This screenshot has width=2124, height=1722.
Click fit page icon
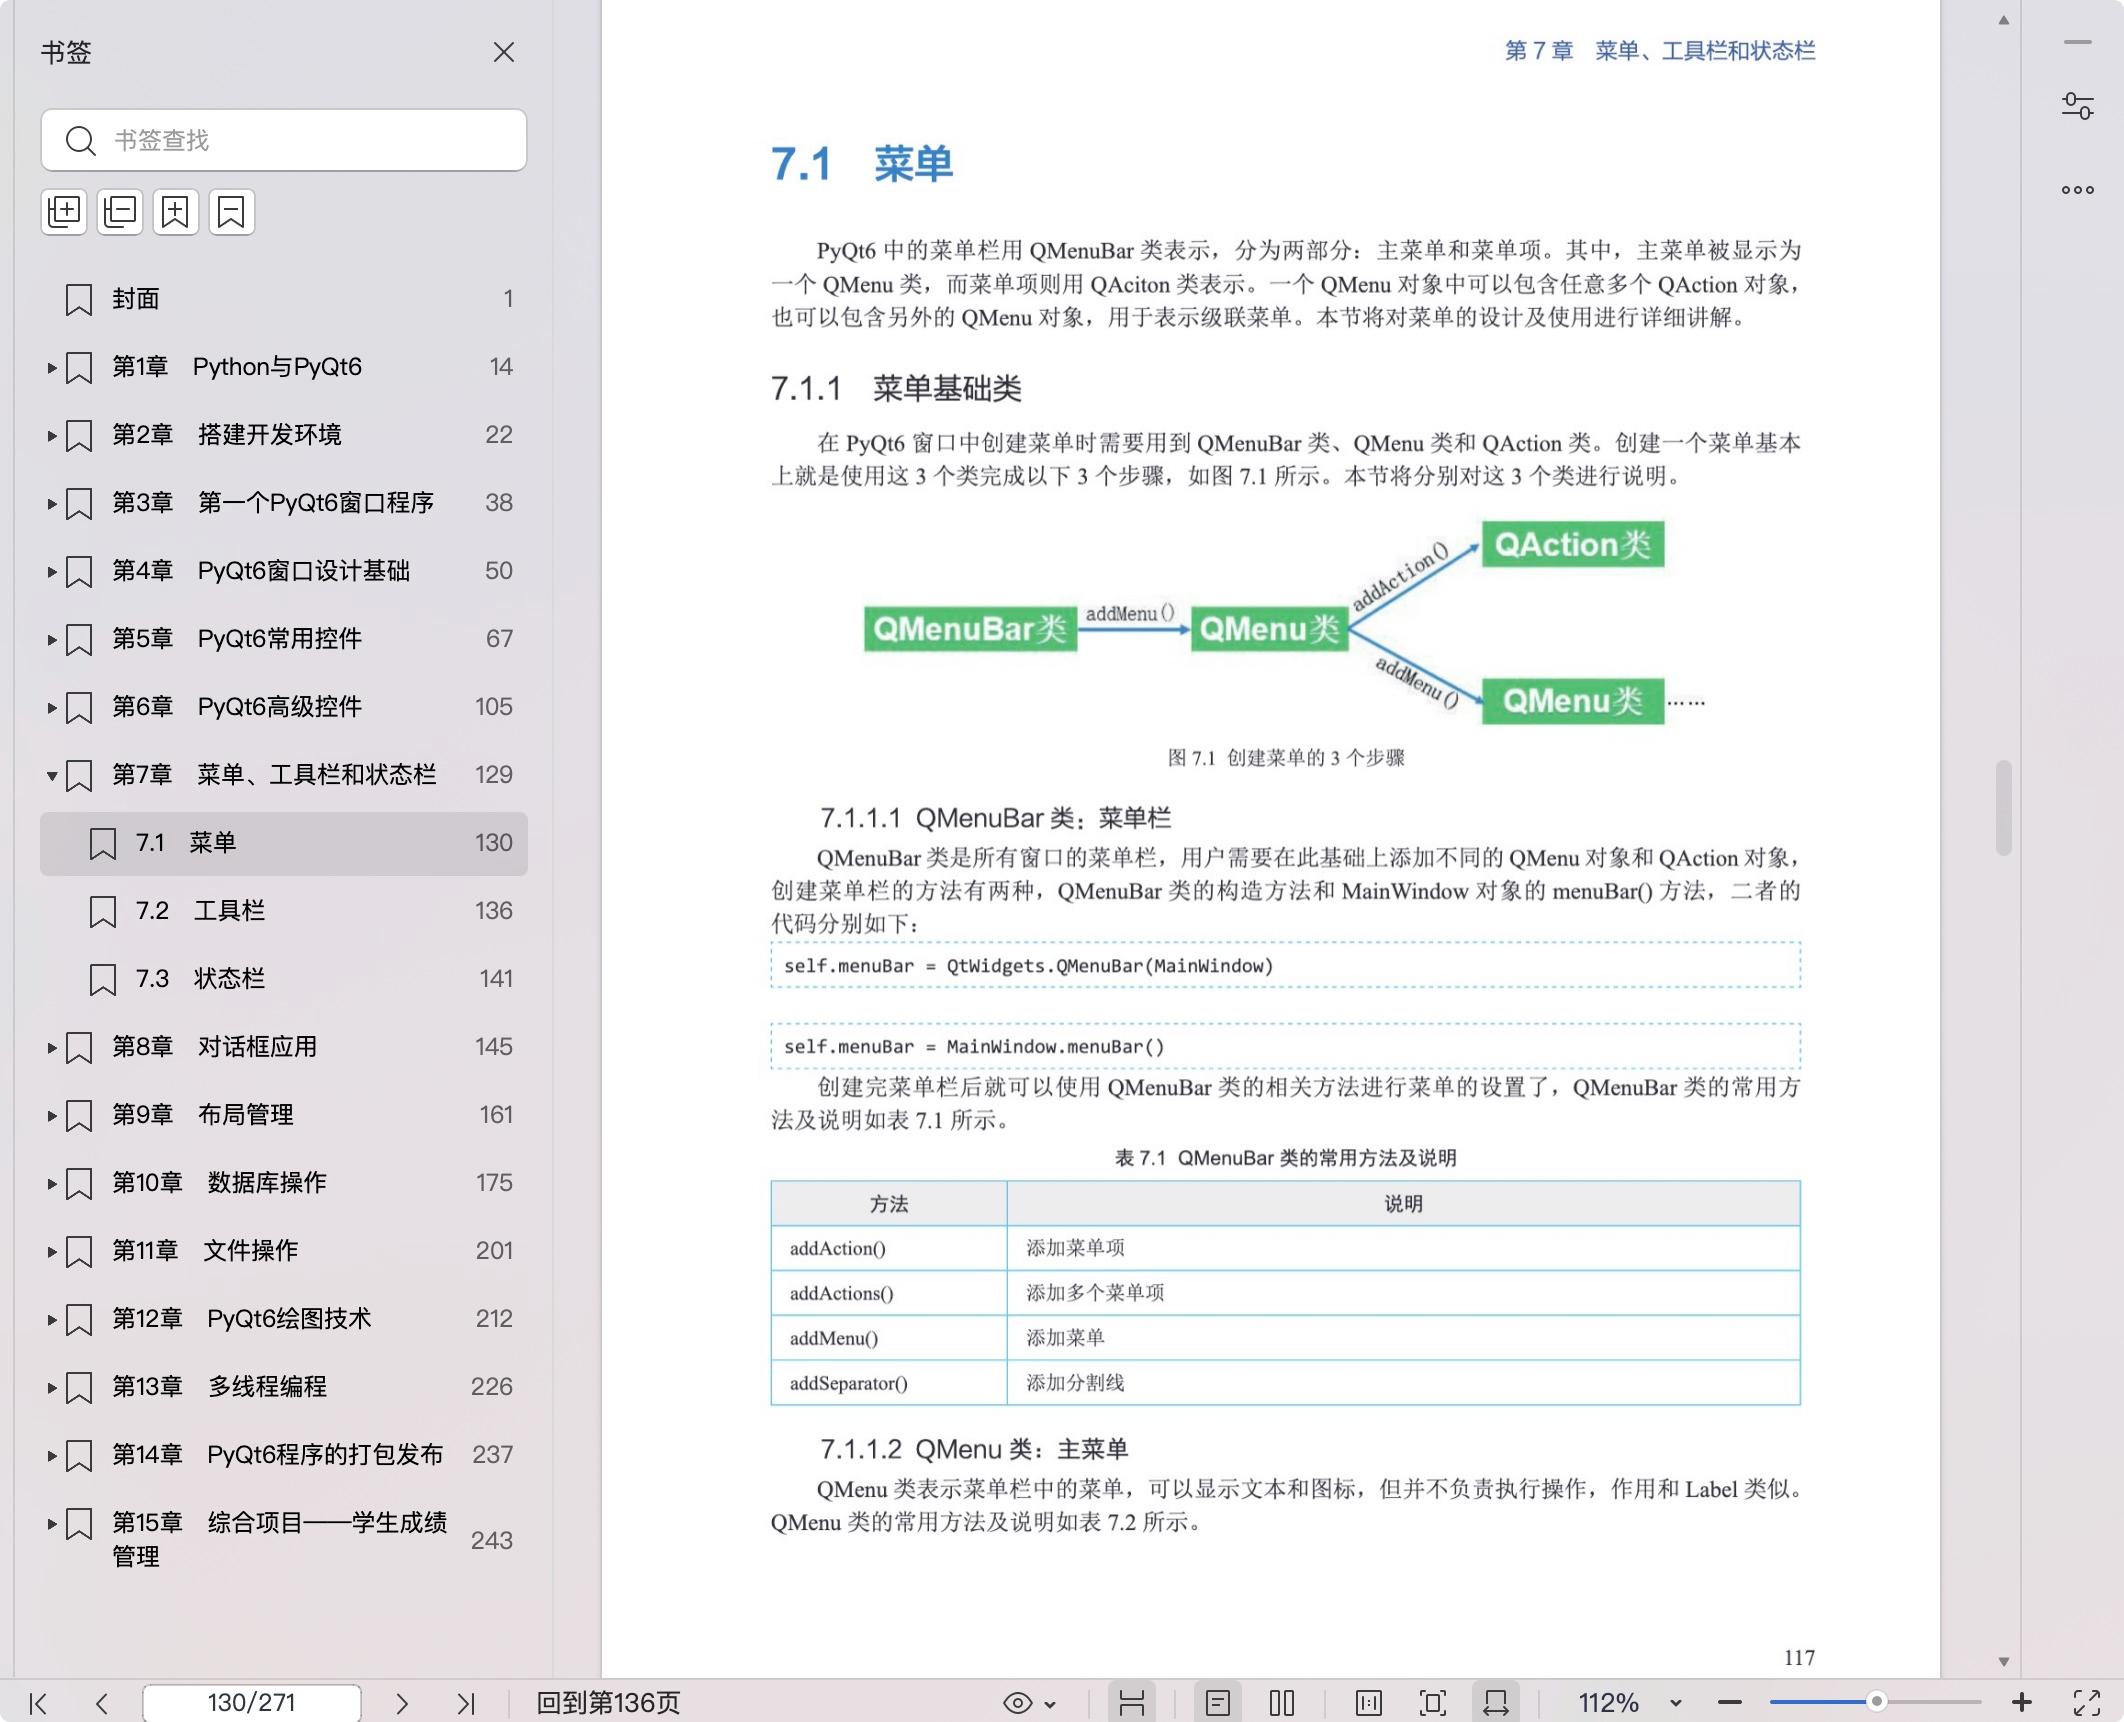[1433, 1703]
